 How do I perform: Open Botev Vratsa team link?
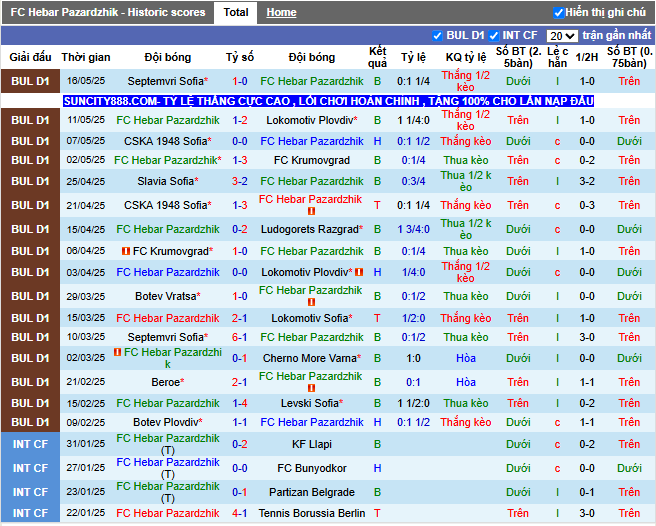click(x=168, y=296)
